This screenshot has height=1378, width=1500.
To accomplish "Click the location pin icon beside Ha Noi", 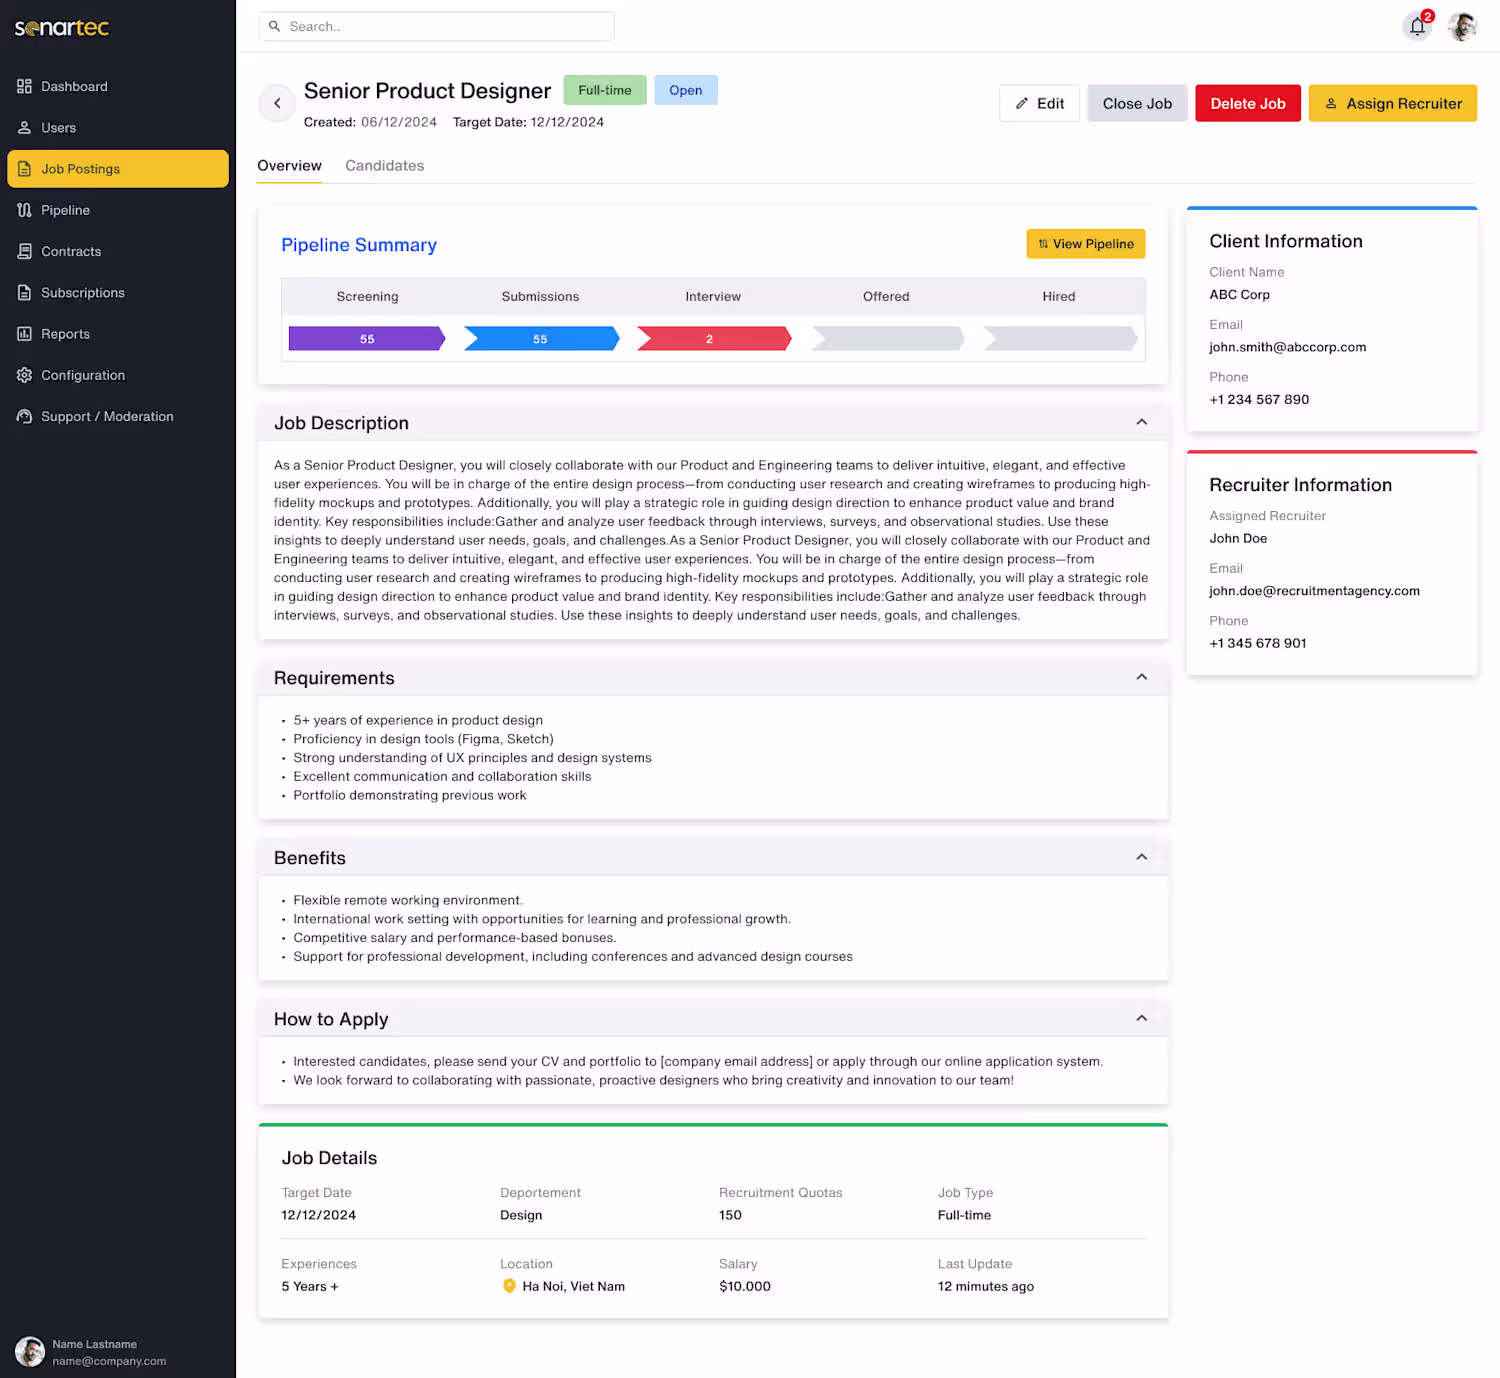I will [x=509, y=1286].
